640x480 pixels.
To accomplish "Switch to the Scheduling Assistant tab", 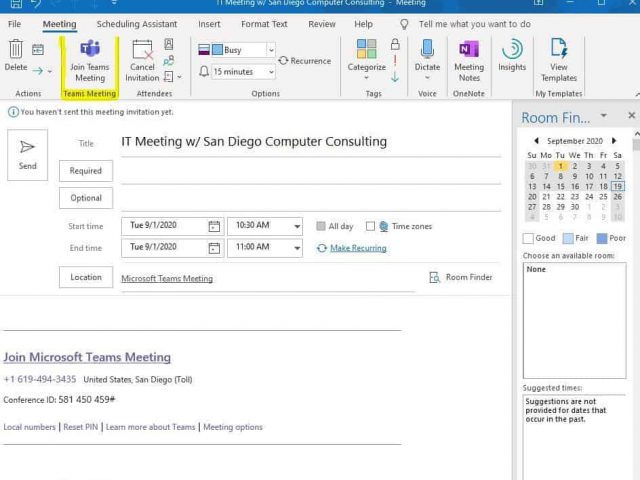I will (x=137, y=24).
